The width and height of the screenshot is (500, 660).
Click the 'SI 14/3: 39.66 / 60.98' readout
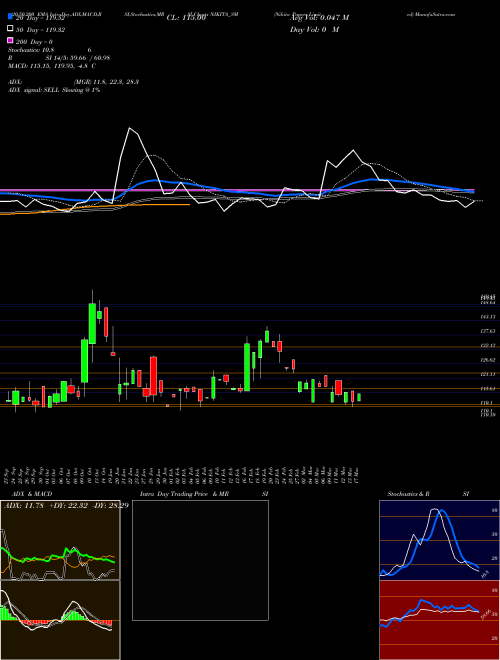78,58
